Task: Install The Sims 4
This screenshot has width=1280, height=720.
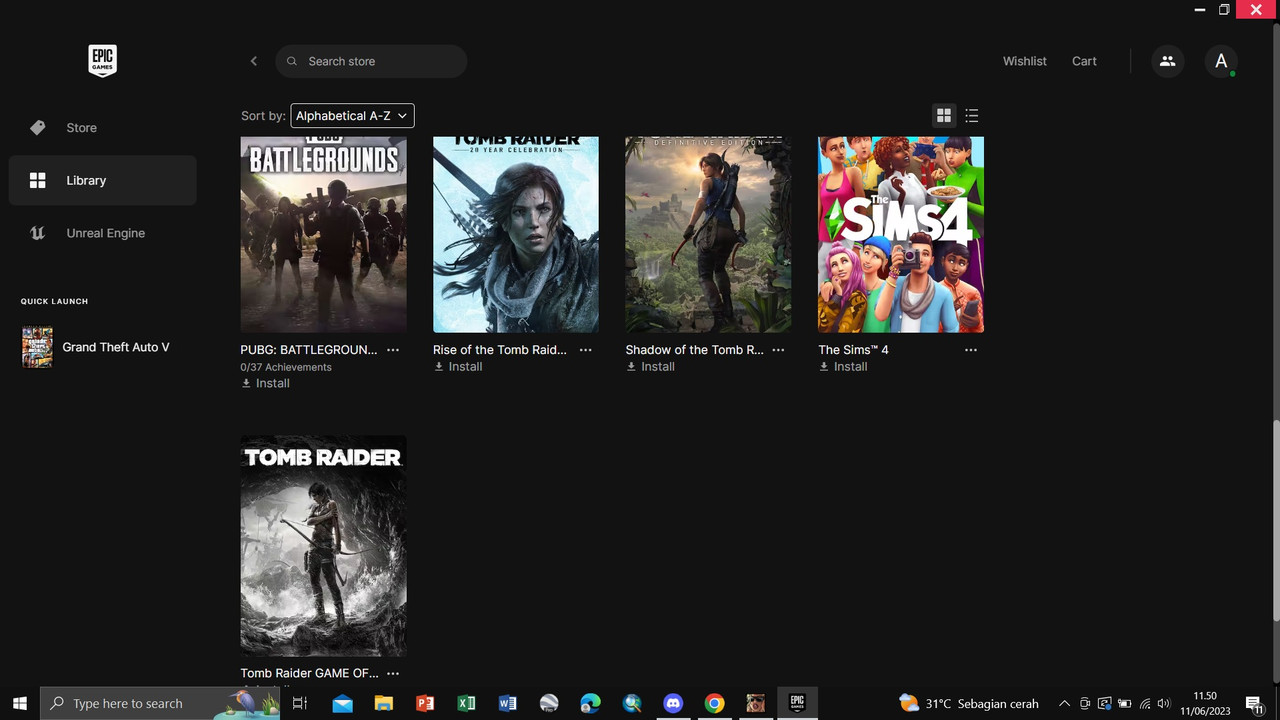Action: 843,367
